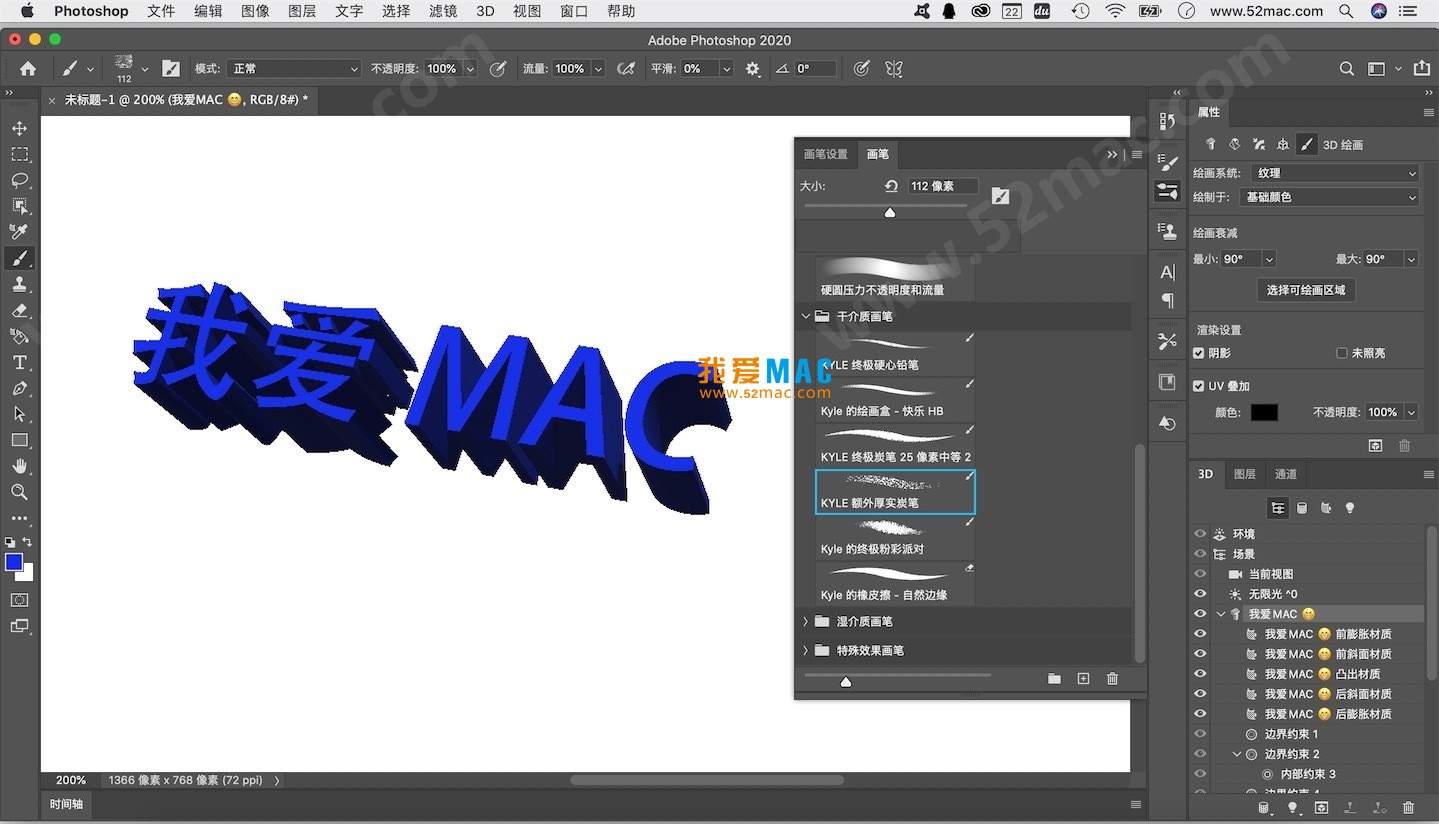Open the 绘画系统 dropdown
1439x824 pixels.
(1336, 173)
